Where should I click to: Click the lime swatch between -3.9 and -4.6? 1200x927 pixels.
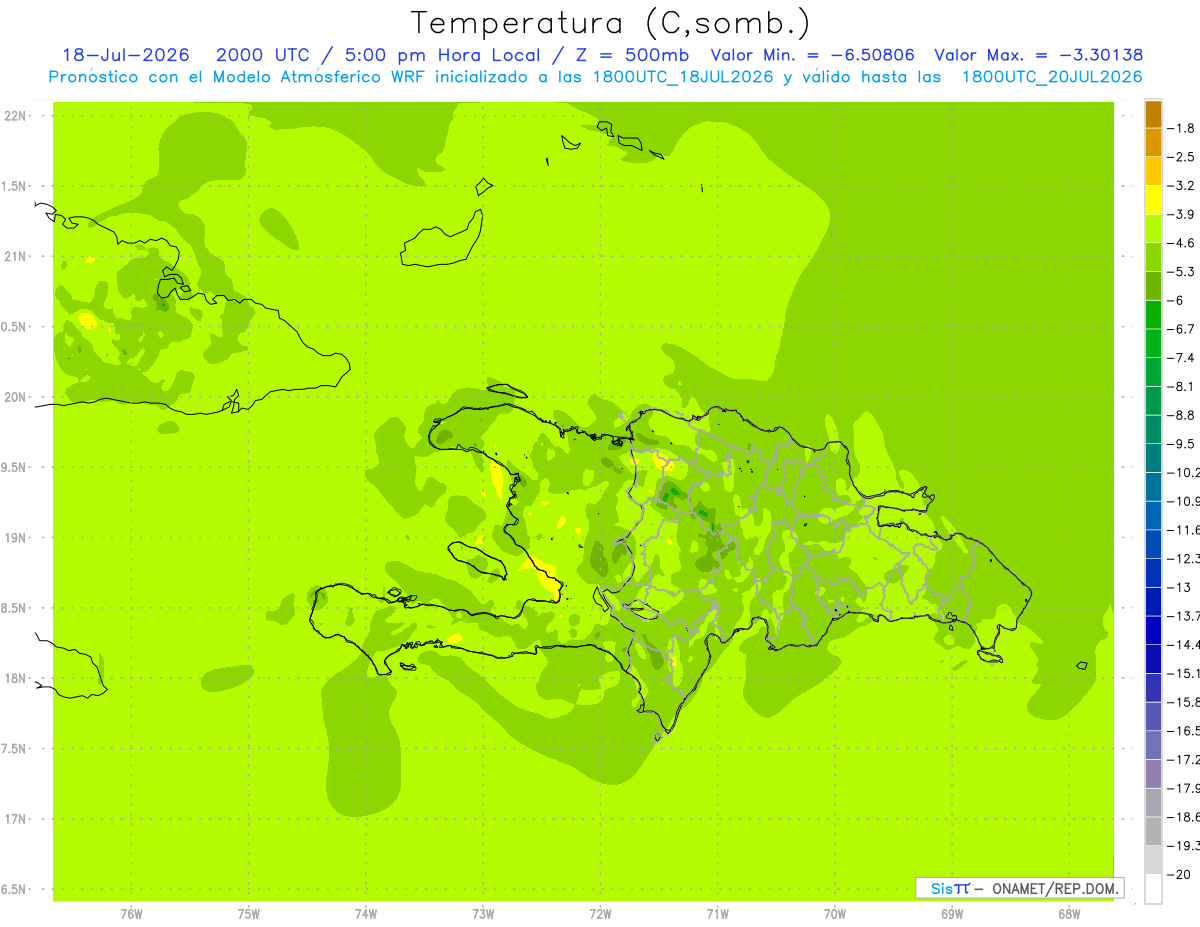coord(1153,228)
